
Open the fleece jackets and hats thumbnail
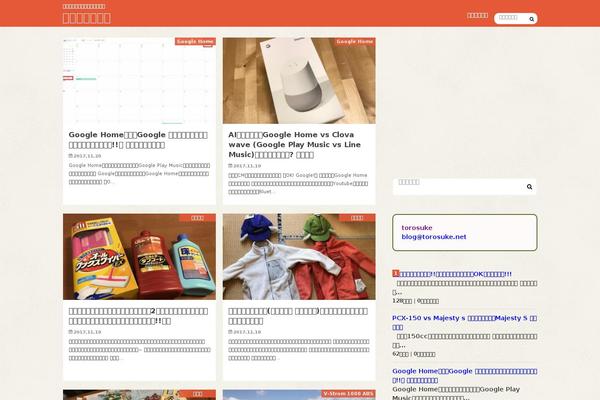[x=299, y=256]
